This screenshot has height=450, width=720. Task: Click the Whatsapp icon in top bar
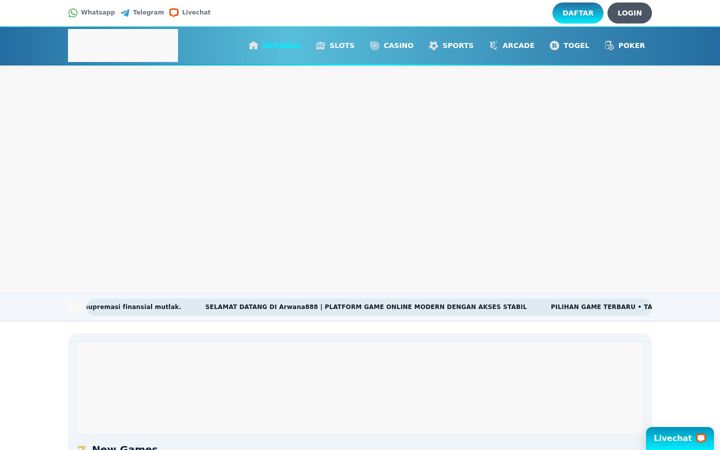73,13
